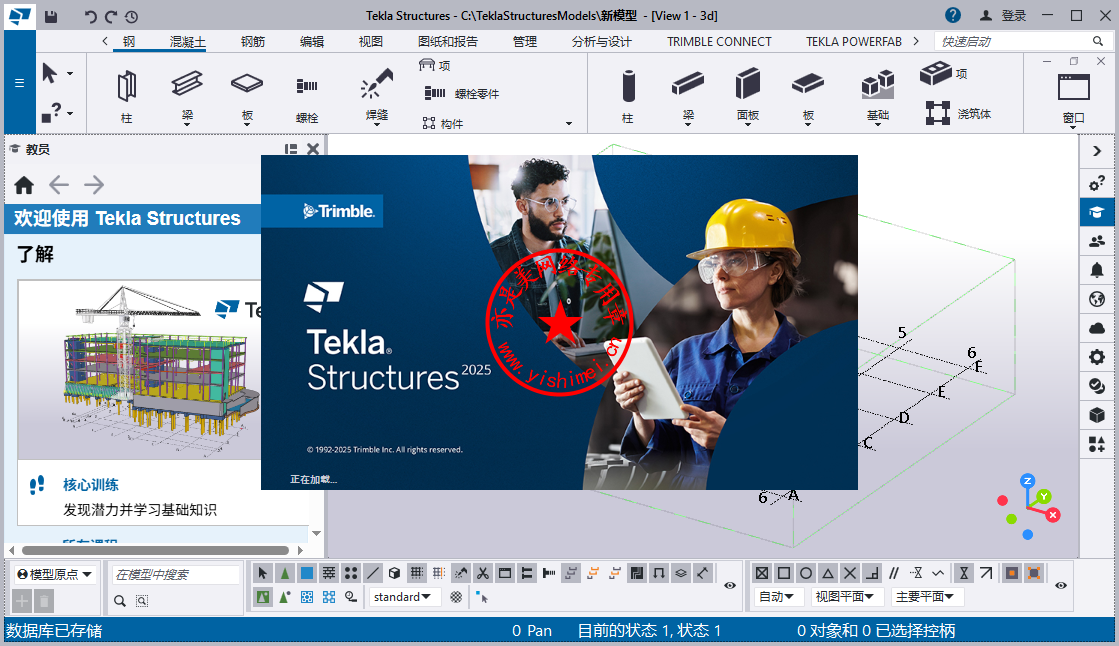Choose the steel plate (板) tool
Screen dimensions: 1119x646
click(x=247, y=96)
